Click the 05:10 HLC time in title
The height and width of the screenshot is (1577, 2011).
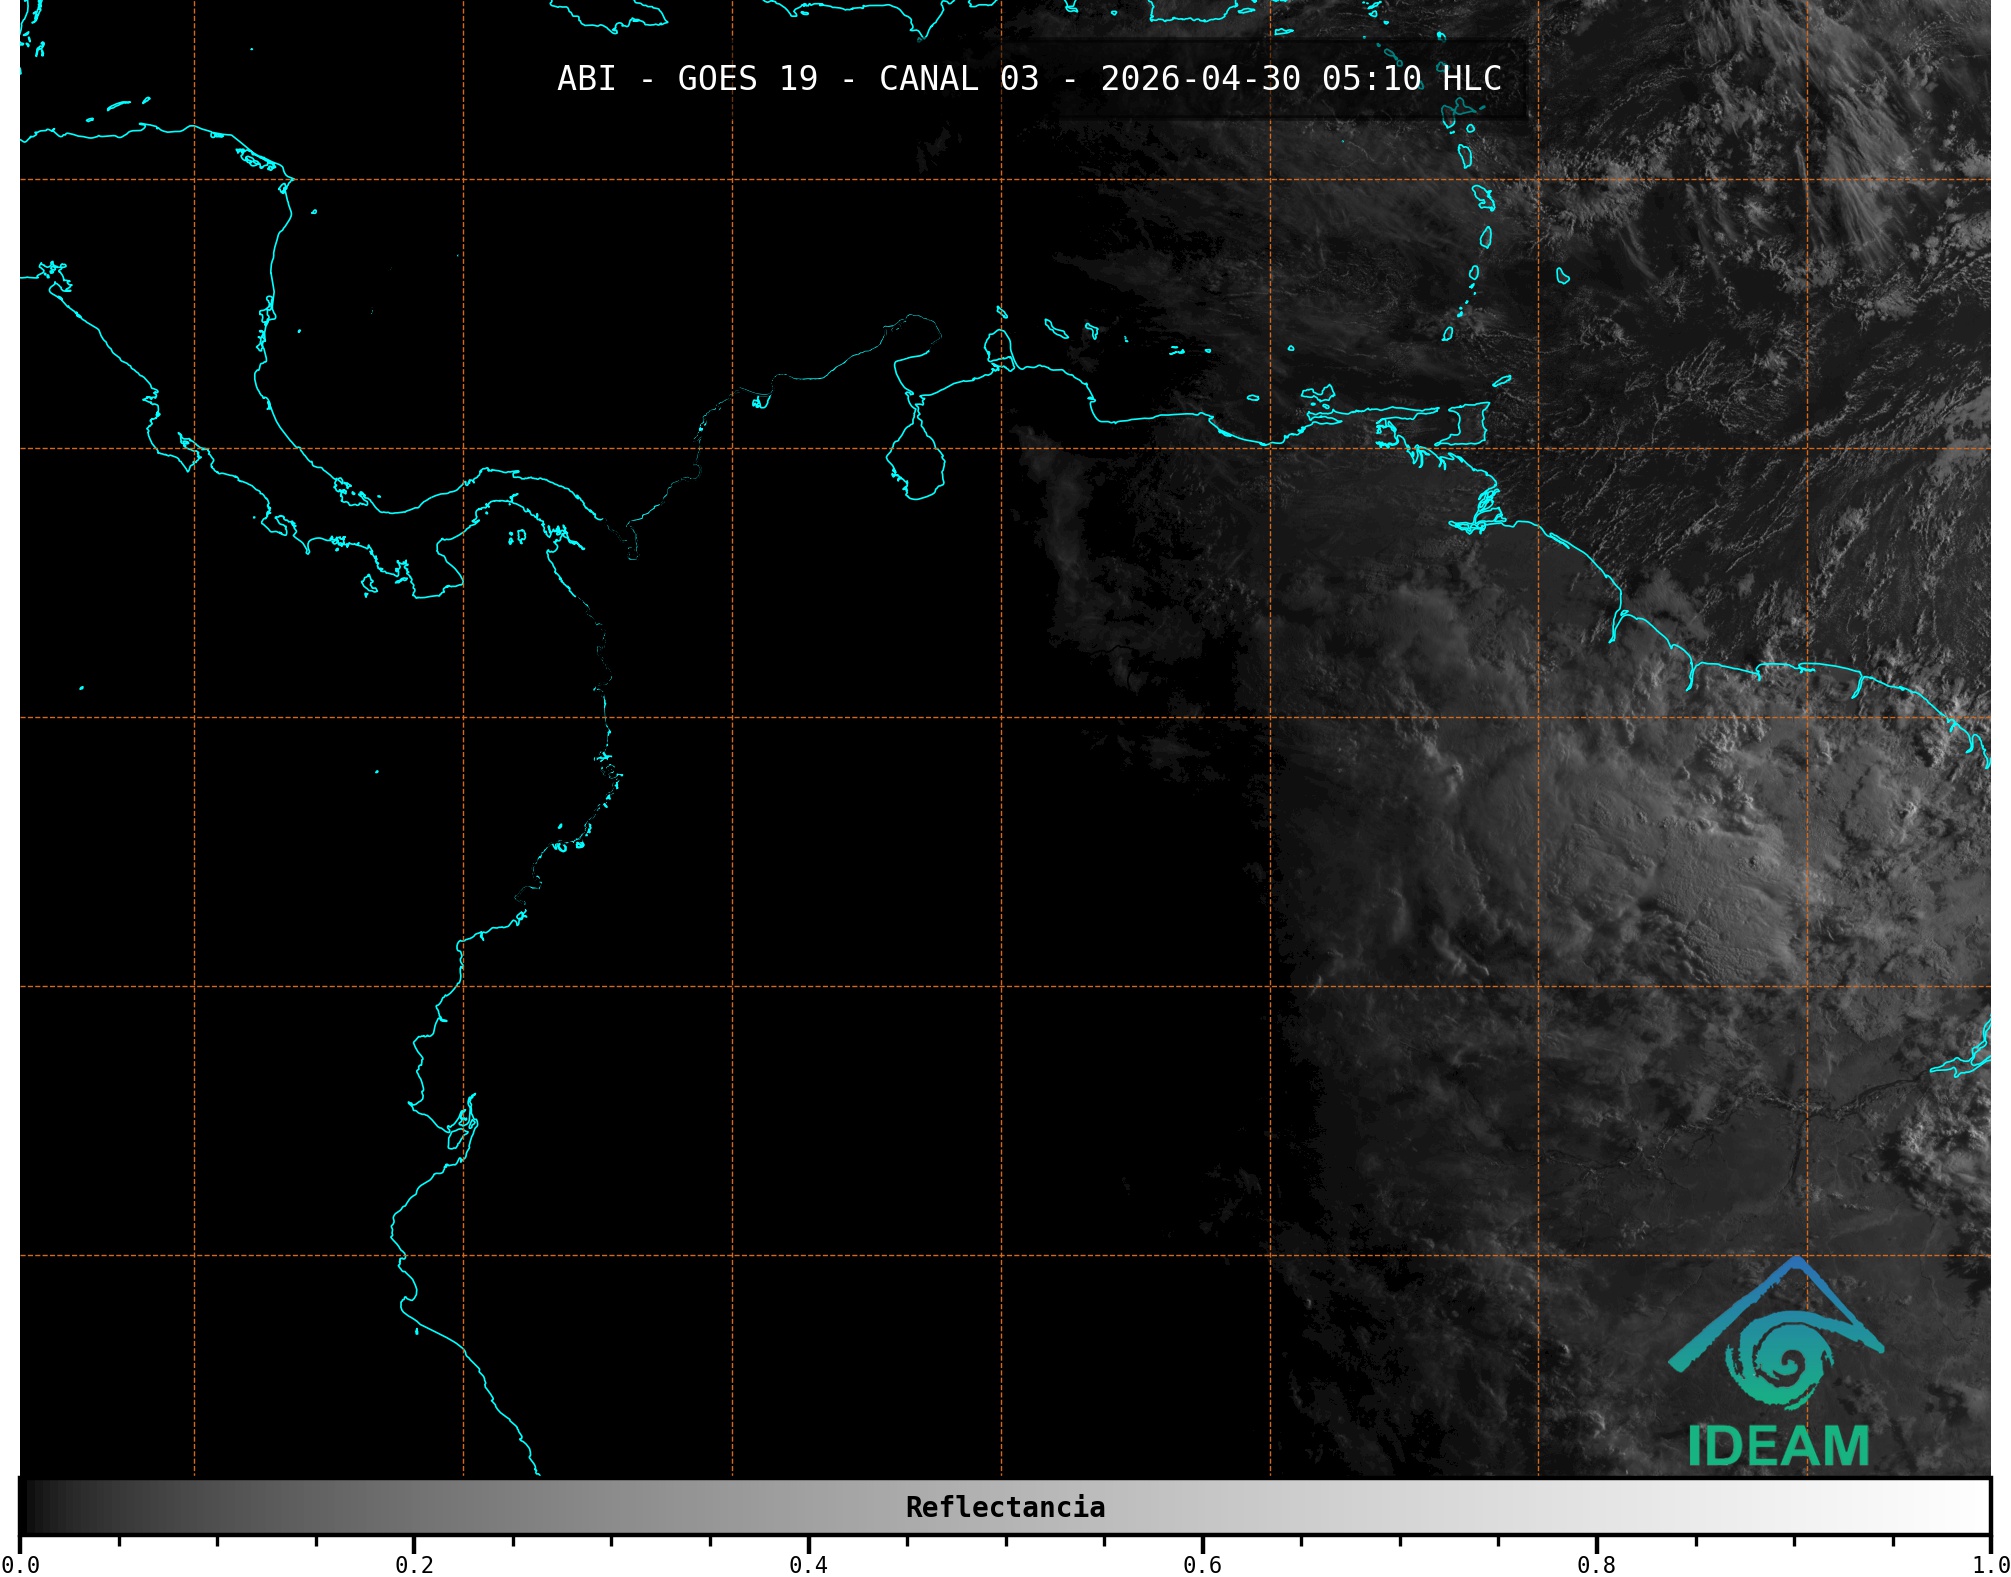[1411, 79]
